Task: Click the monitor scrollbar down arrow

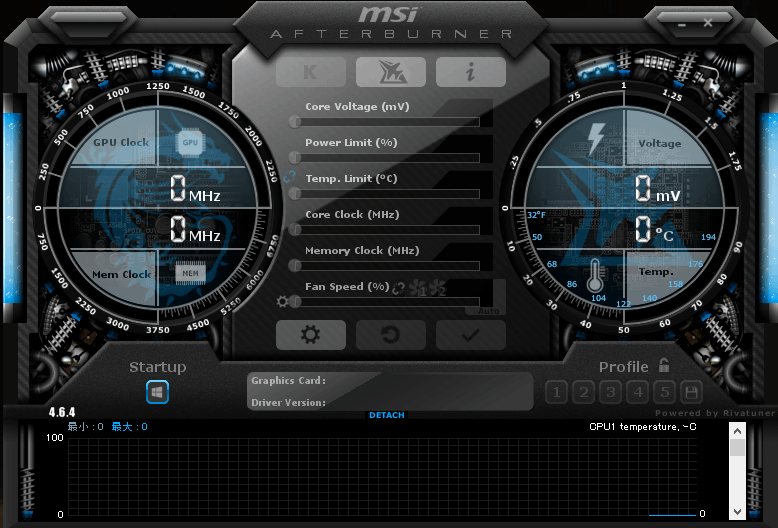Action: (x=737, y=512)
